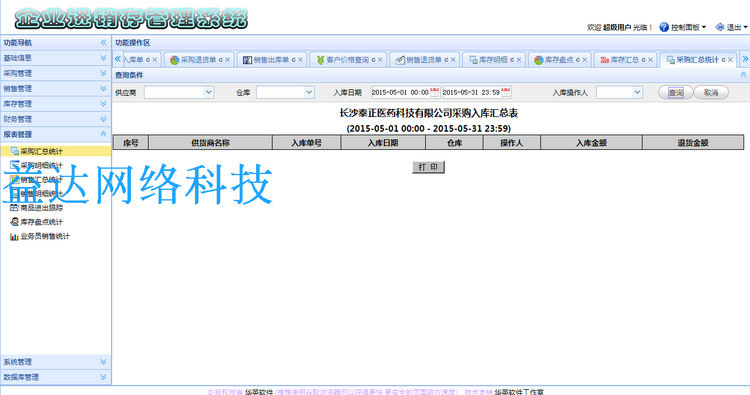Open 商品进出跟踪 report
Image resolution: width=750 pixels, height=395 pixels.
(x=41, y=208)
